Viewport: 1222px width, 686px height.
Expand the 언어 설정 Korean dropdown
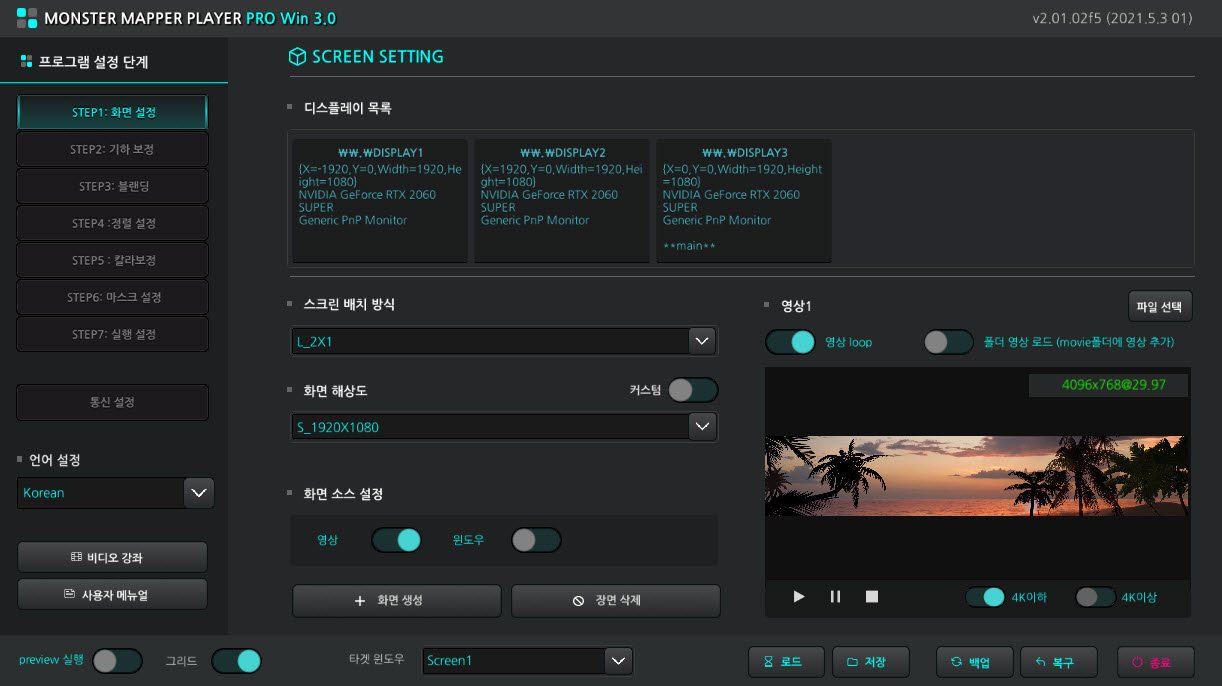(116, 493)
